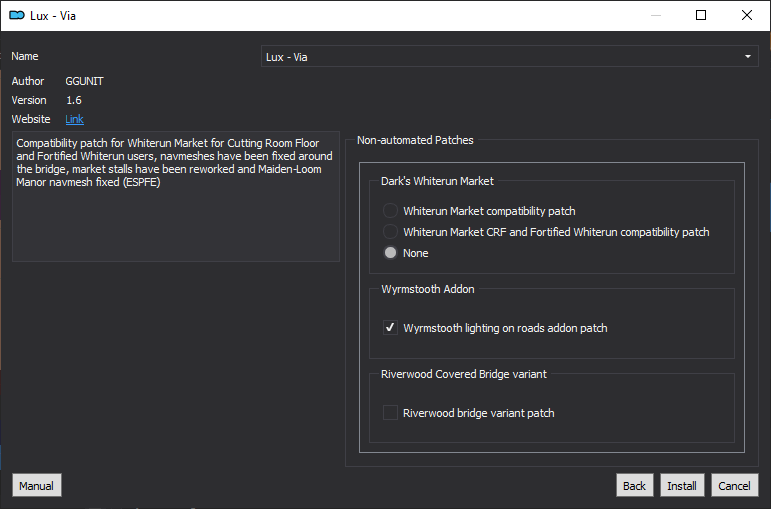Viewport: 771px width, 509px height.
Task: Close the Lux - Via window
Action: coord(747,15)
